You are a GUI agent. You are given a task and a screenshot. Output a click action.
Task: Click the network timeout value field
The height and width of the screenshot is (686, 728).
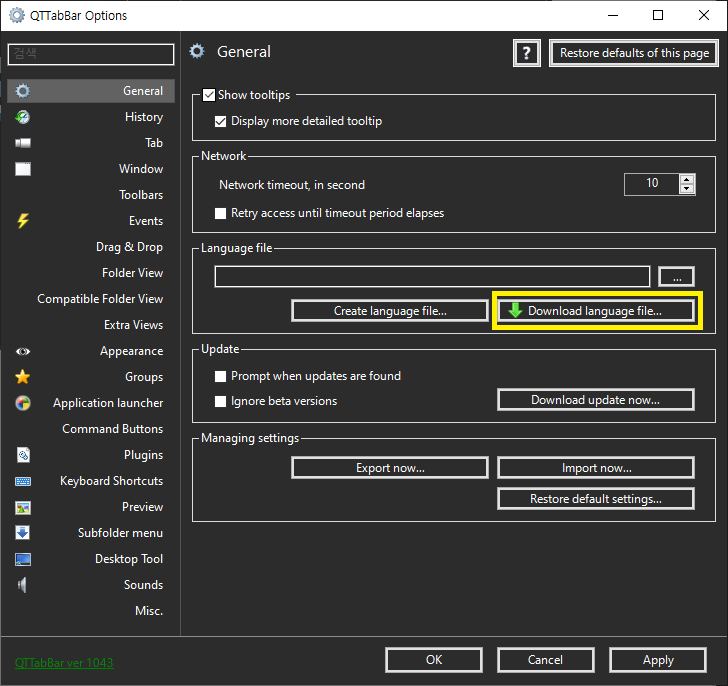(652, 184)
